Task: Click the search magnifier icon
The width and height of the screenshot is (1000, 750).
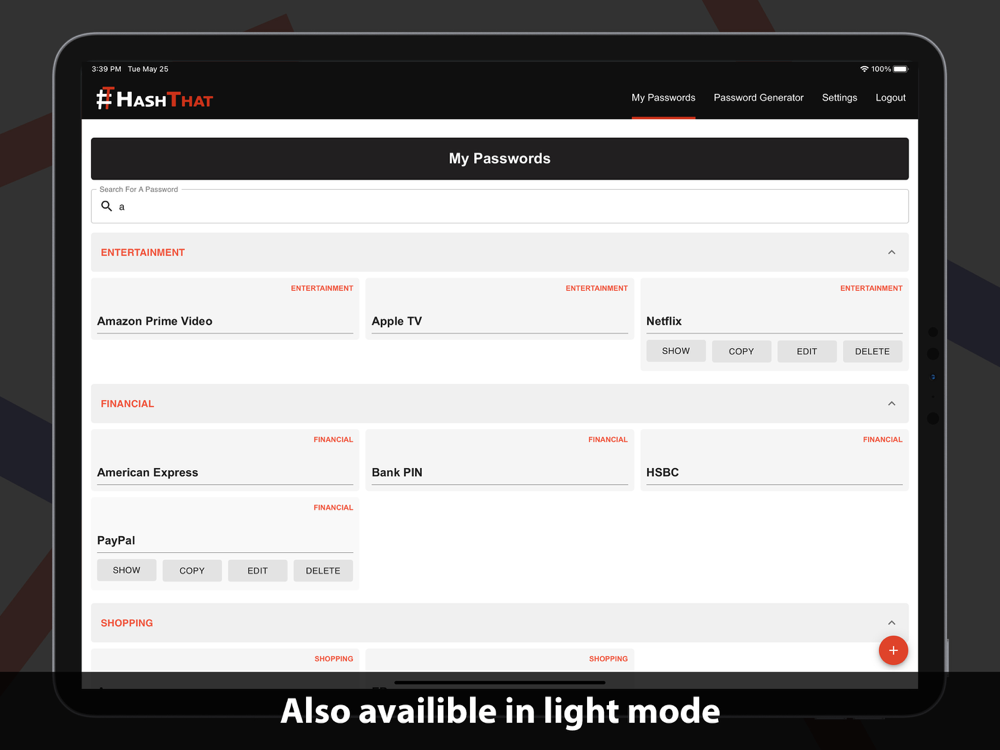Action: tap(107, 206)
